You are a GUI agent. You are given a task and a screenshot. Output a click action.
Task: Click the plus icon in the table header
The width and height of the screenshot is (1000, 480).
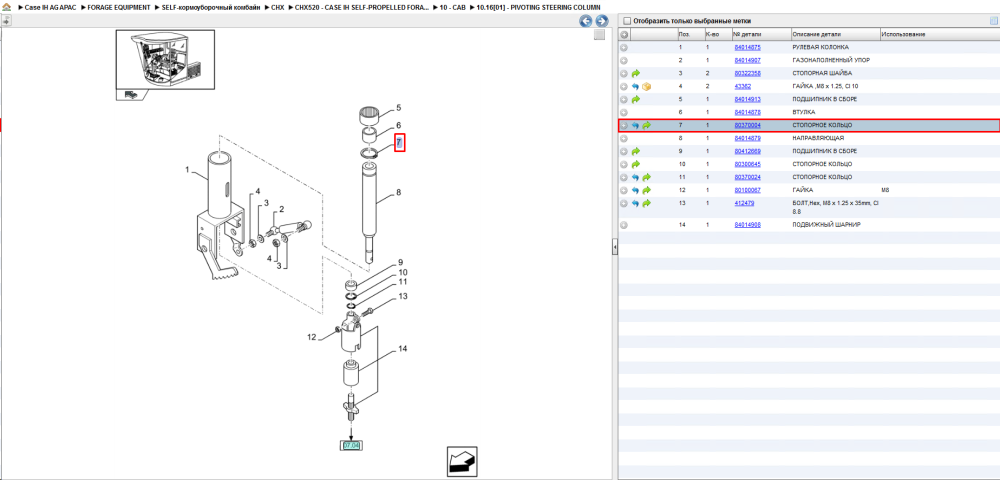[624, 34]
